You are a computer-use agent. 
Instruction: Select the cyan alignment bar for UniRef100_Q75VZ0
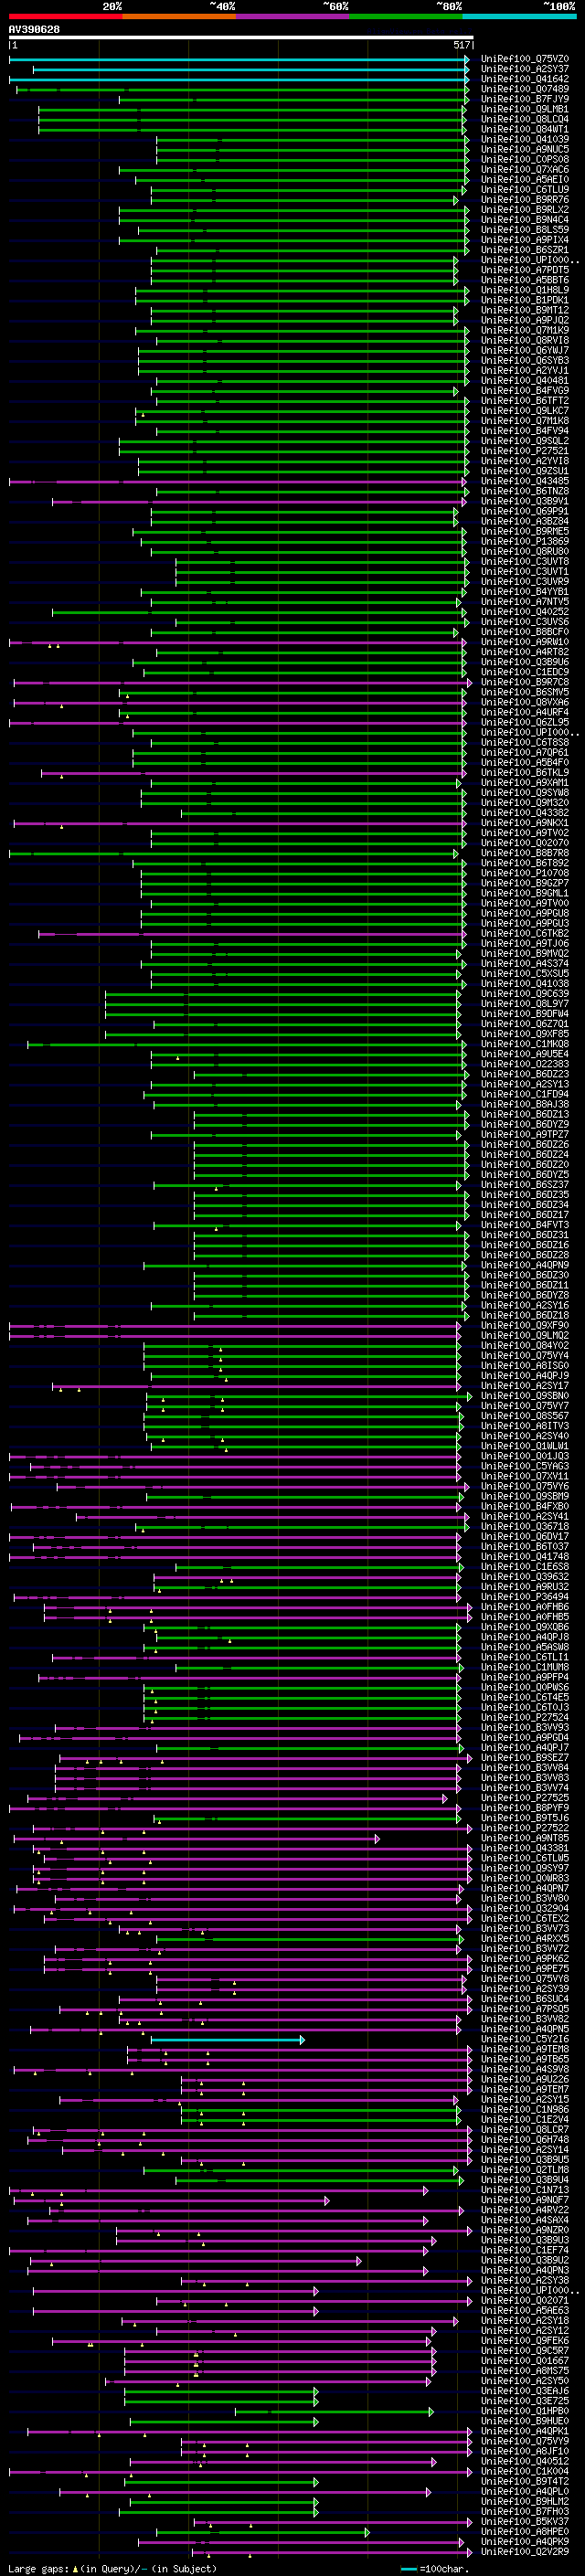[239, 59]
